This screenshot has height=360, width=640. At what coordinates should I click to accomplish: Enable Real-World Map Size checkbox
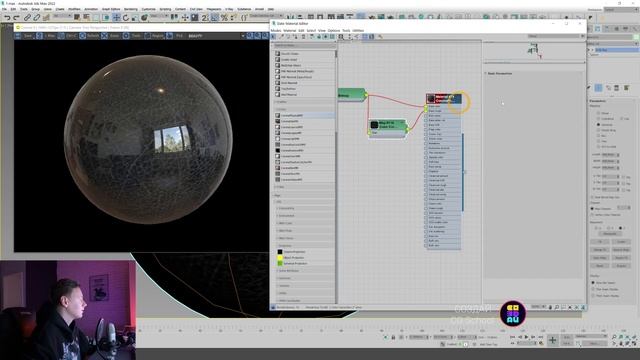[593, 197]
